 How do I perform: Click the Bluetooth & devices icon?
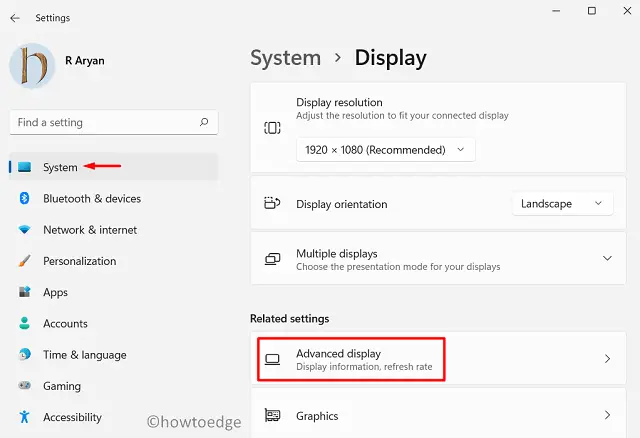click(x=25, y=198)
